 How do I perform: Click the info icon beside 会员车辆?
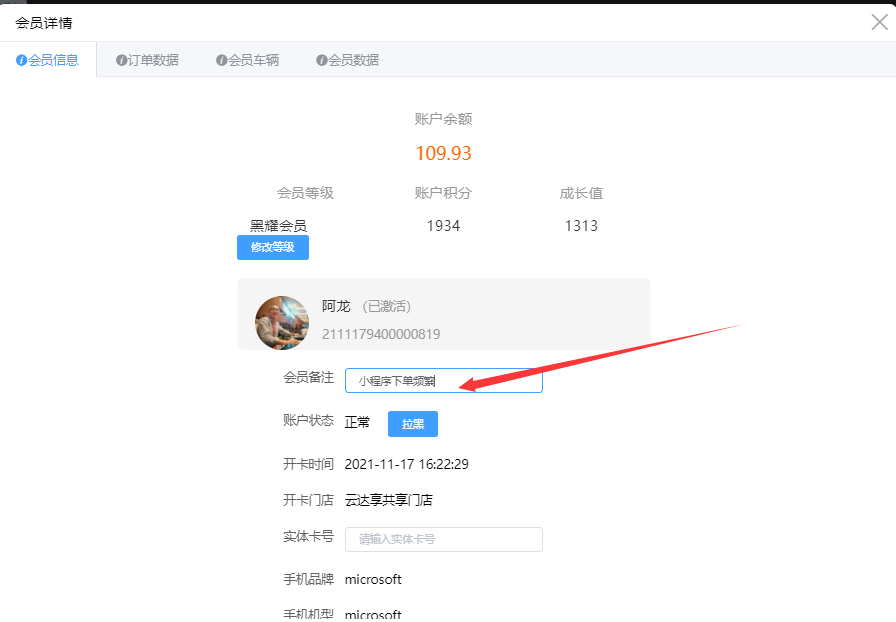[x=221, y=60]
